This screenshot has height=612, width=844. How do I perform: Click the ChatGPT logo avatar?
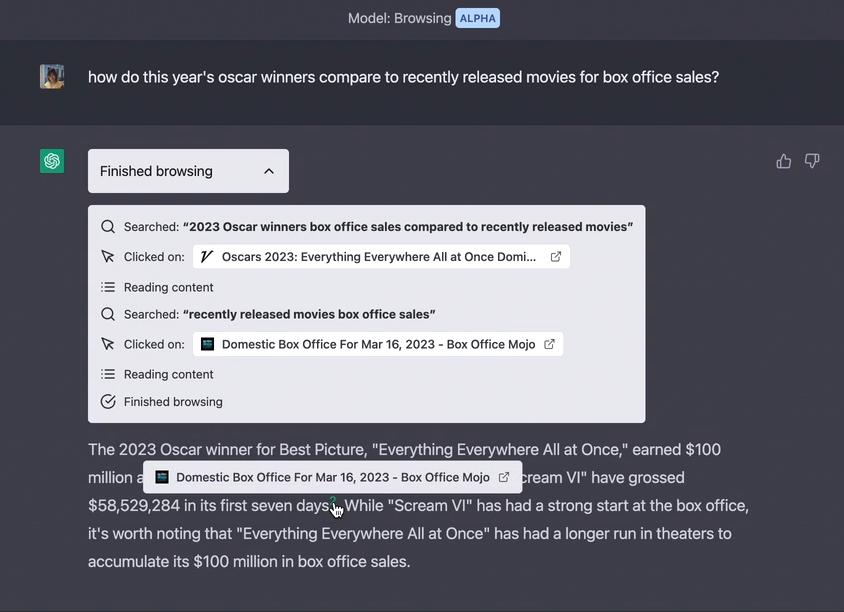pos(52,161)
